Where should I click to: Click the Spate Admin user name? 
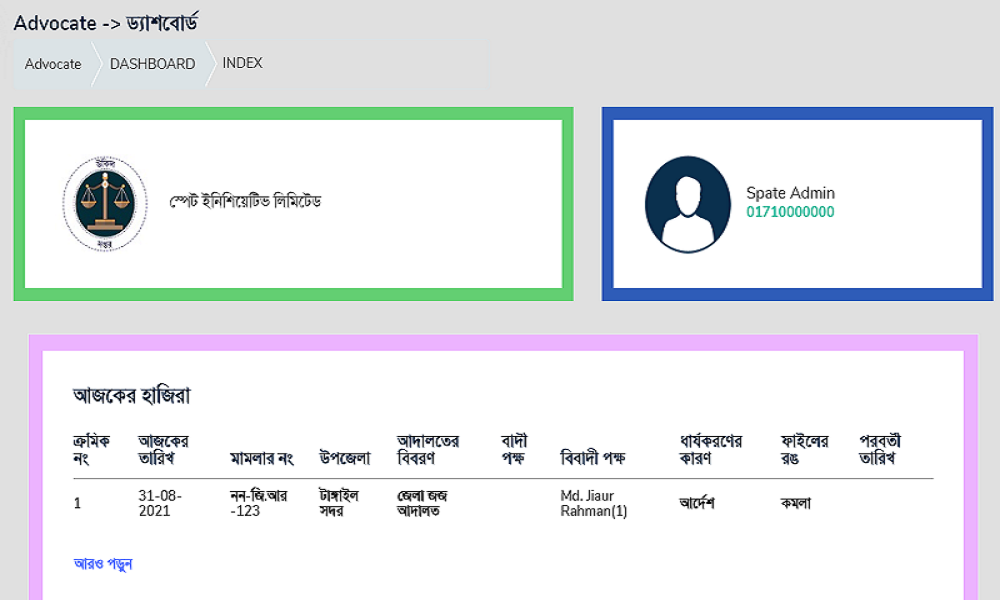point(790,193)
